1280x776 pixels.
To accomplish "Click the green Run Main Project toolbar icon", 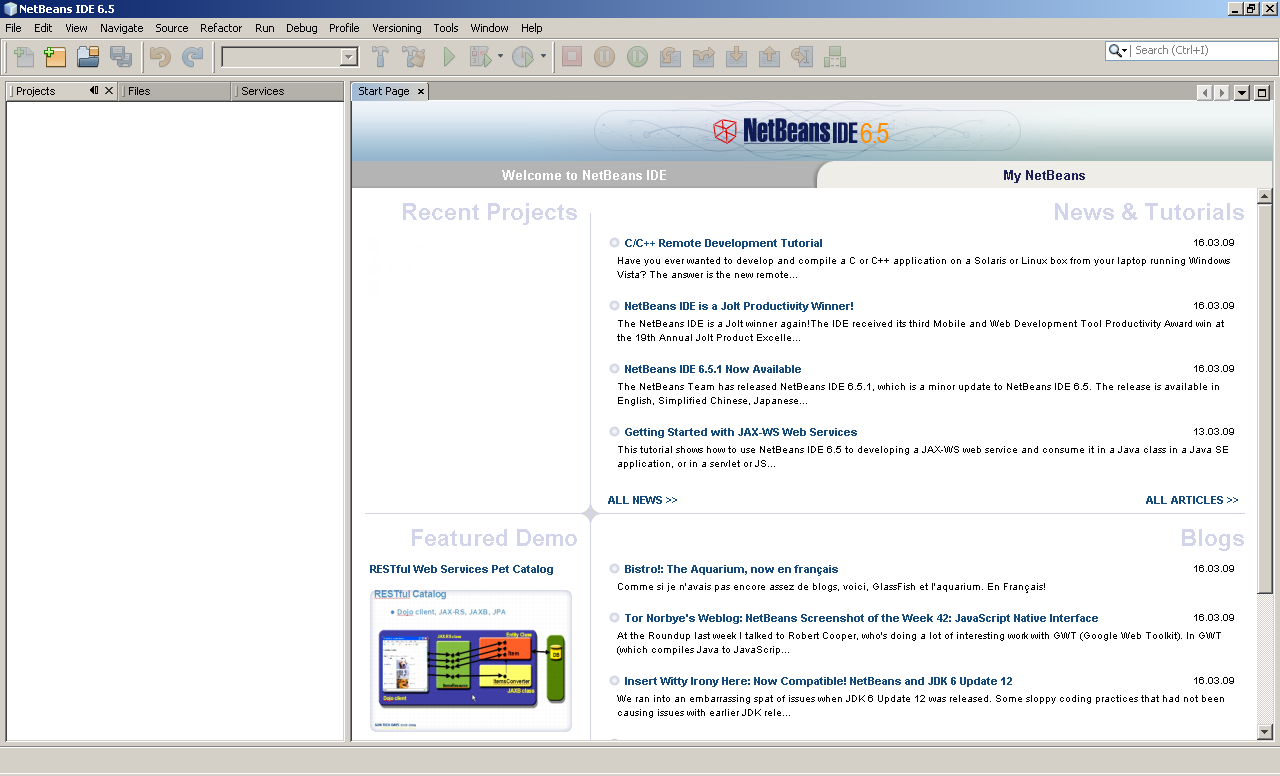I will (449, 57).
